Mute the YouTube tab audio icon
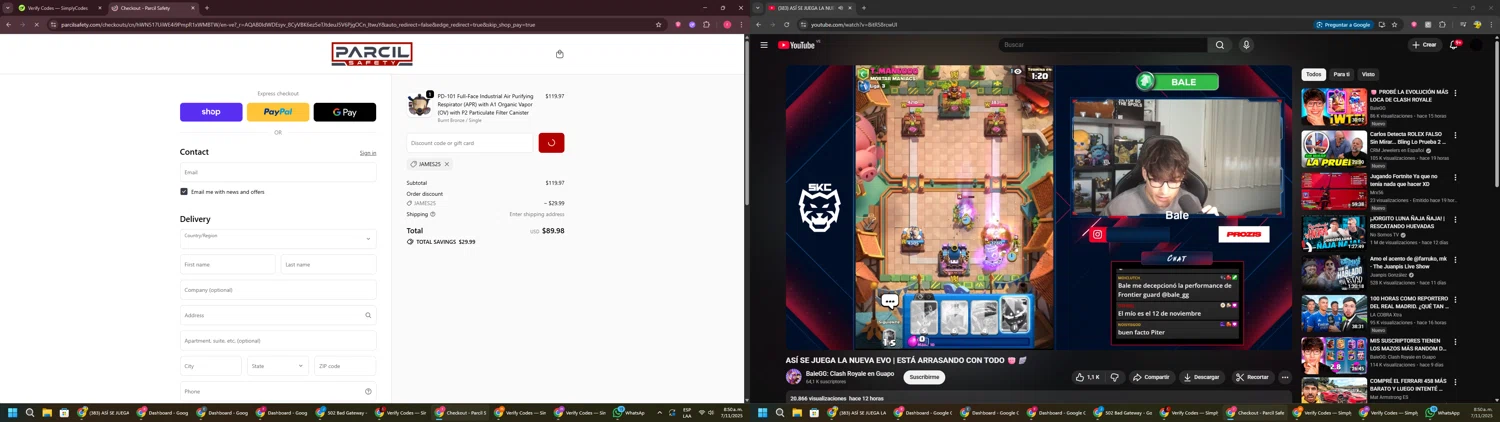This screenshot has width=1500, height=422. [x=841, y=8]
